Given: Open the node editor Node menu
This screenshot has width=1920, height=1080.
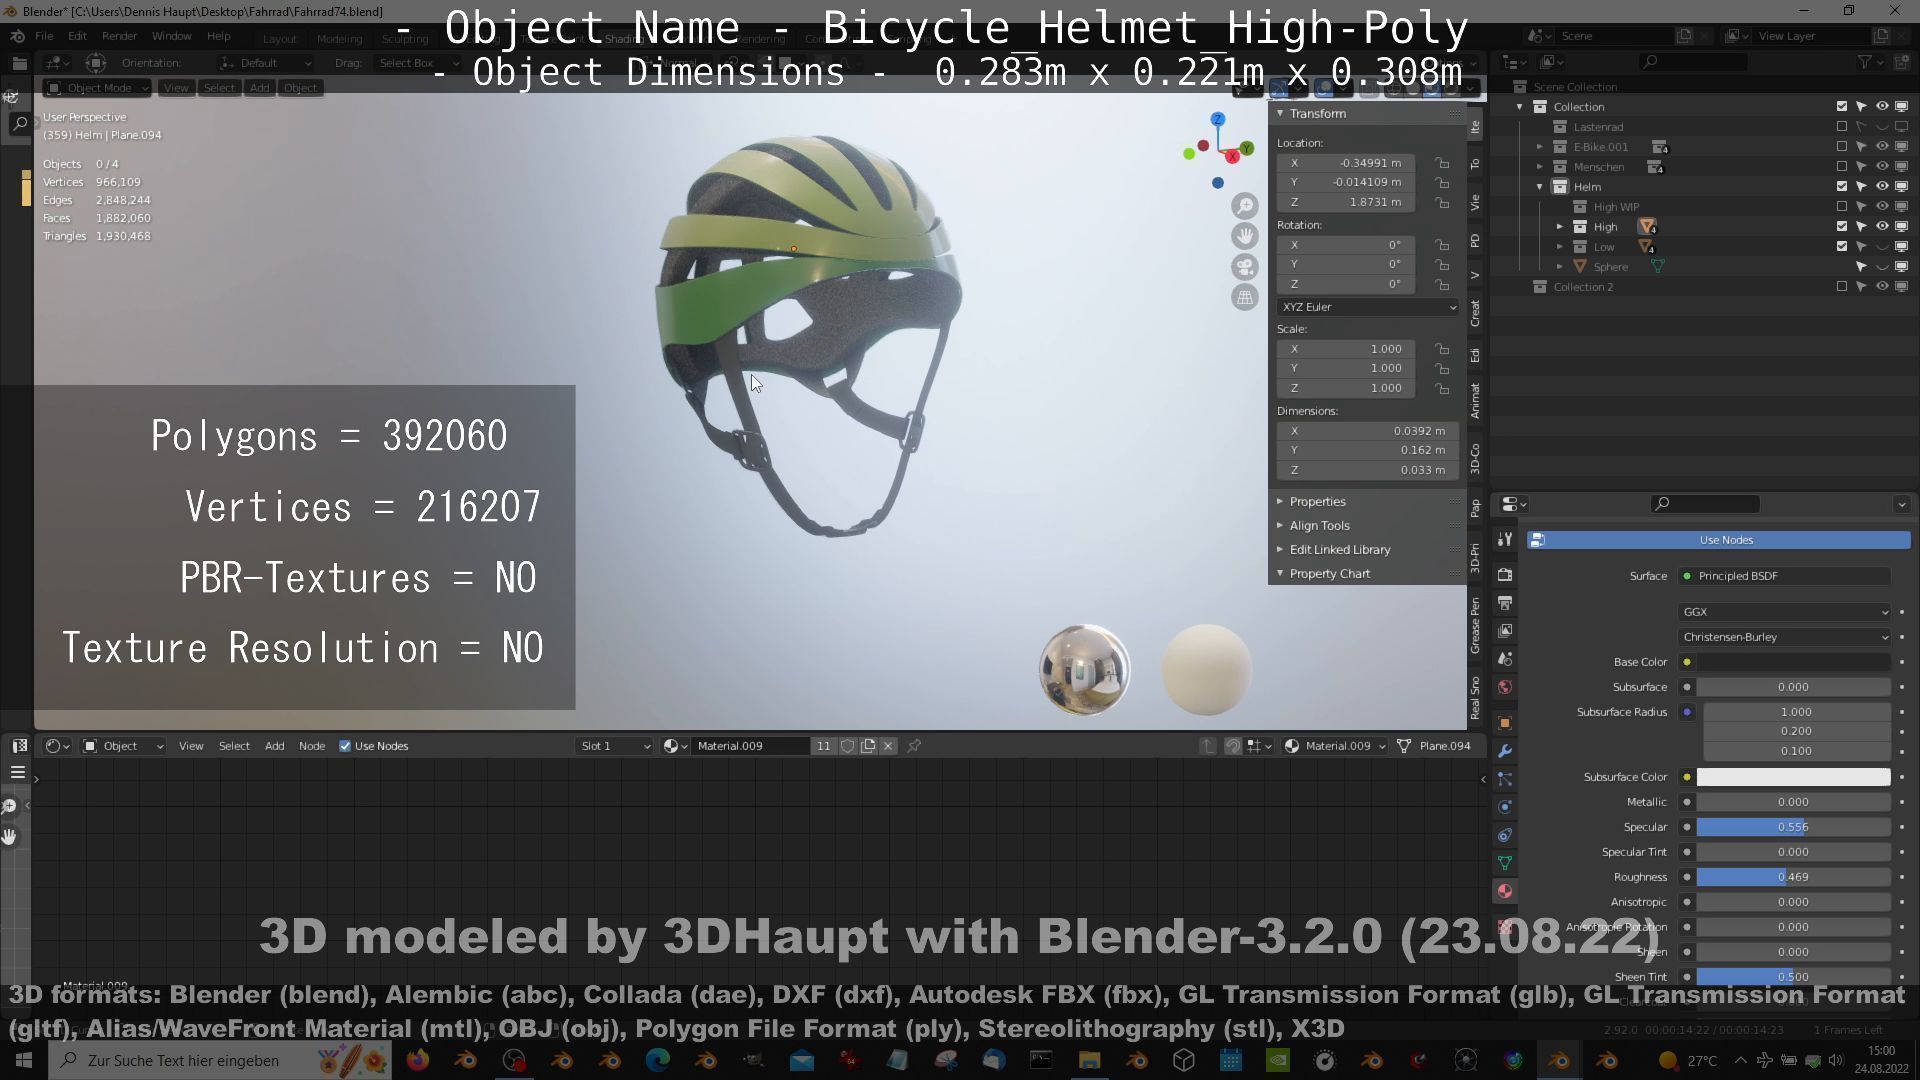Looking at the screenshot, I should tap(312, 746).
